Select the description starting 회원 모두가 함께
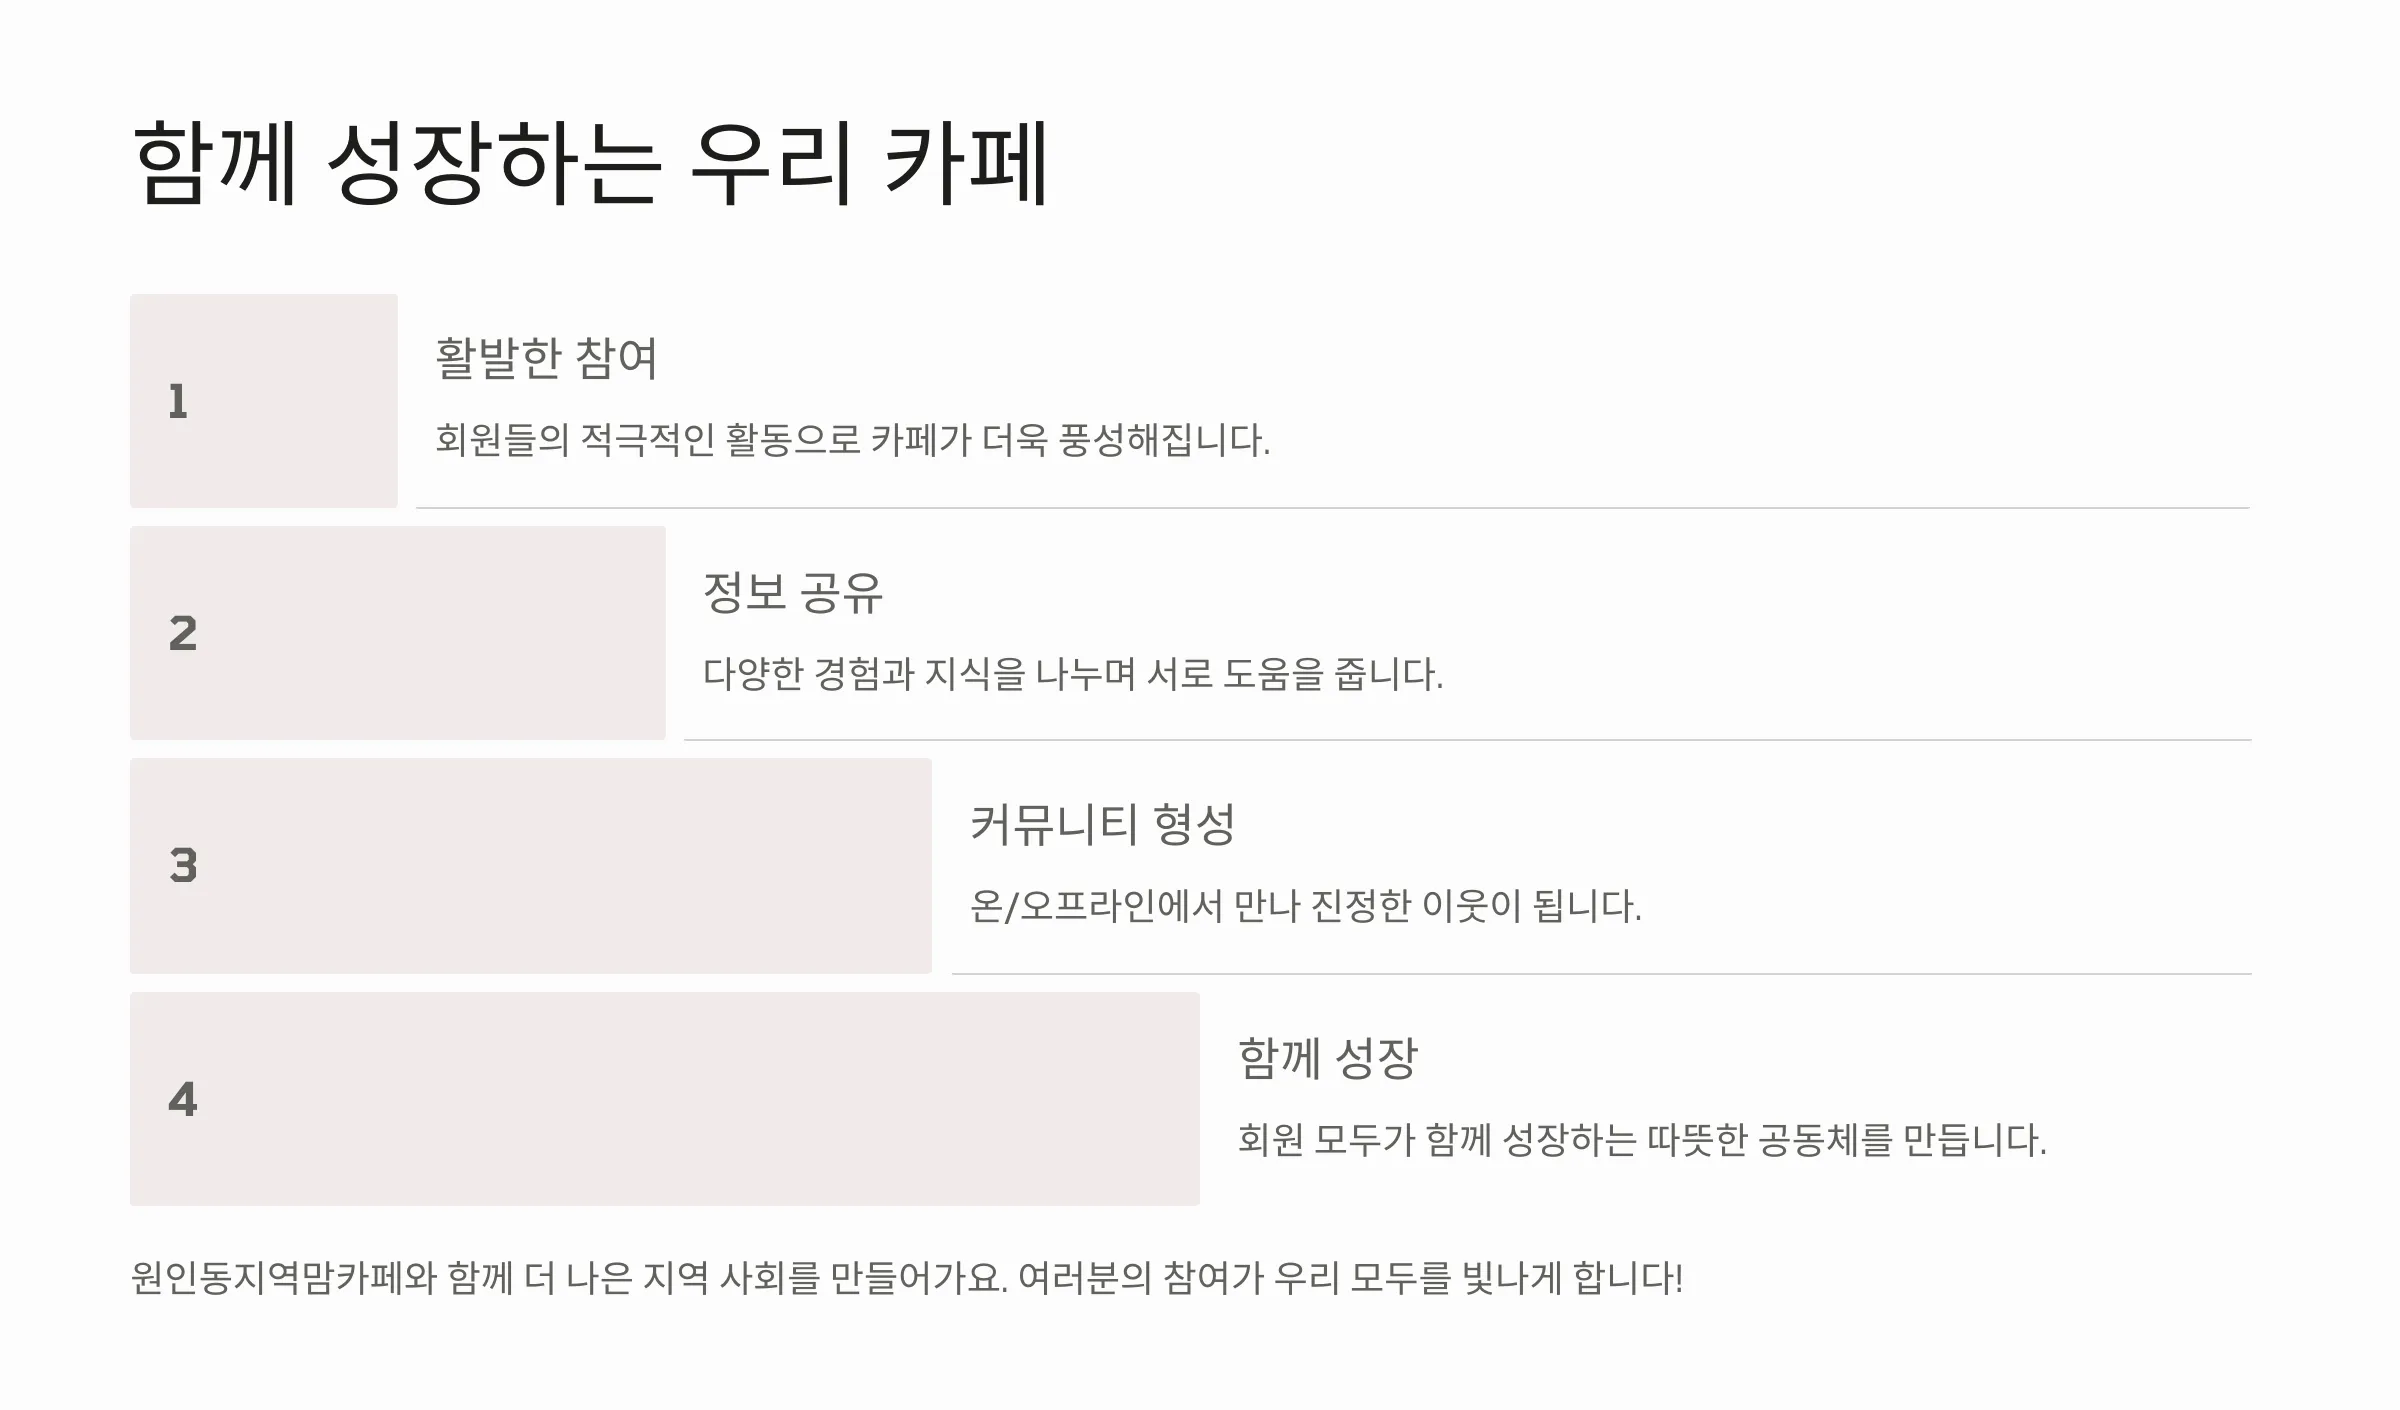This screenshot has height=1410, width=2400. click(x=1642, y=1140)
